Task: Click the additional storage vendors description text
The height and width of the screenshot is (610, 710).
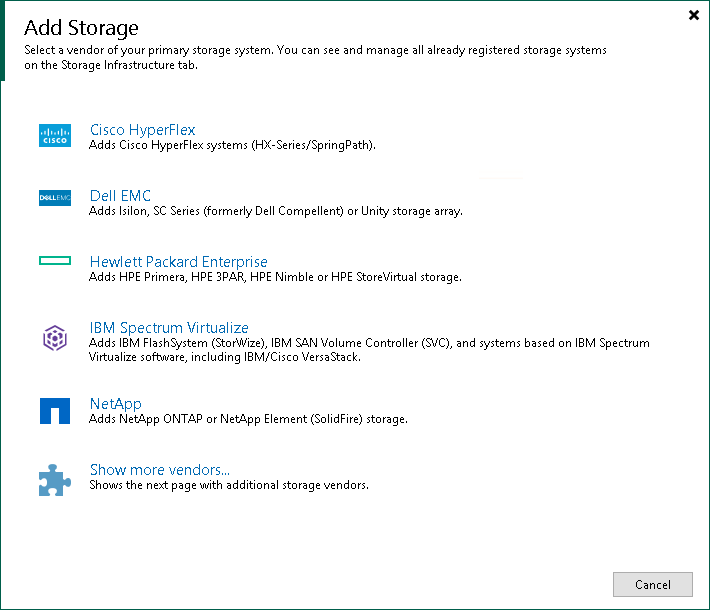Action: point(229,485)
